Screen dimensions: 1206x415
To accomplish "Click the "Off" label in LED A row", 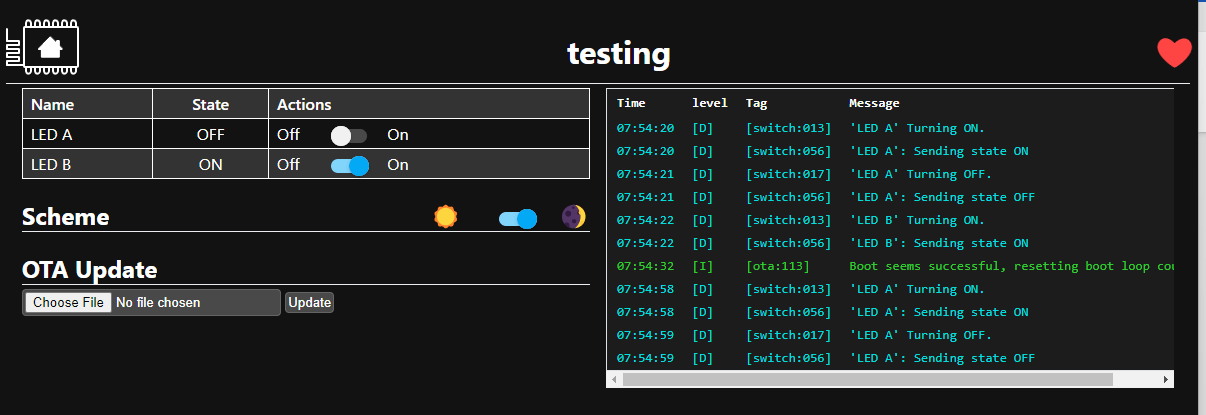I will tap(288, 135).
